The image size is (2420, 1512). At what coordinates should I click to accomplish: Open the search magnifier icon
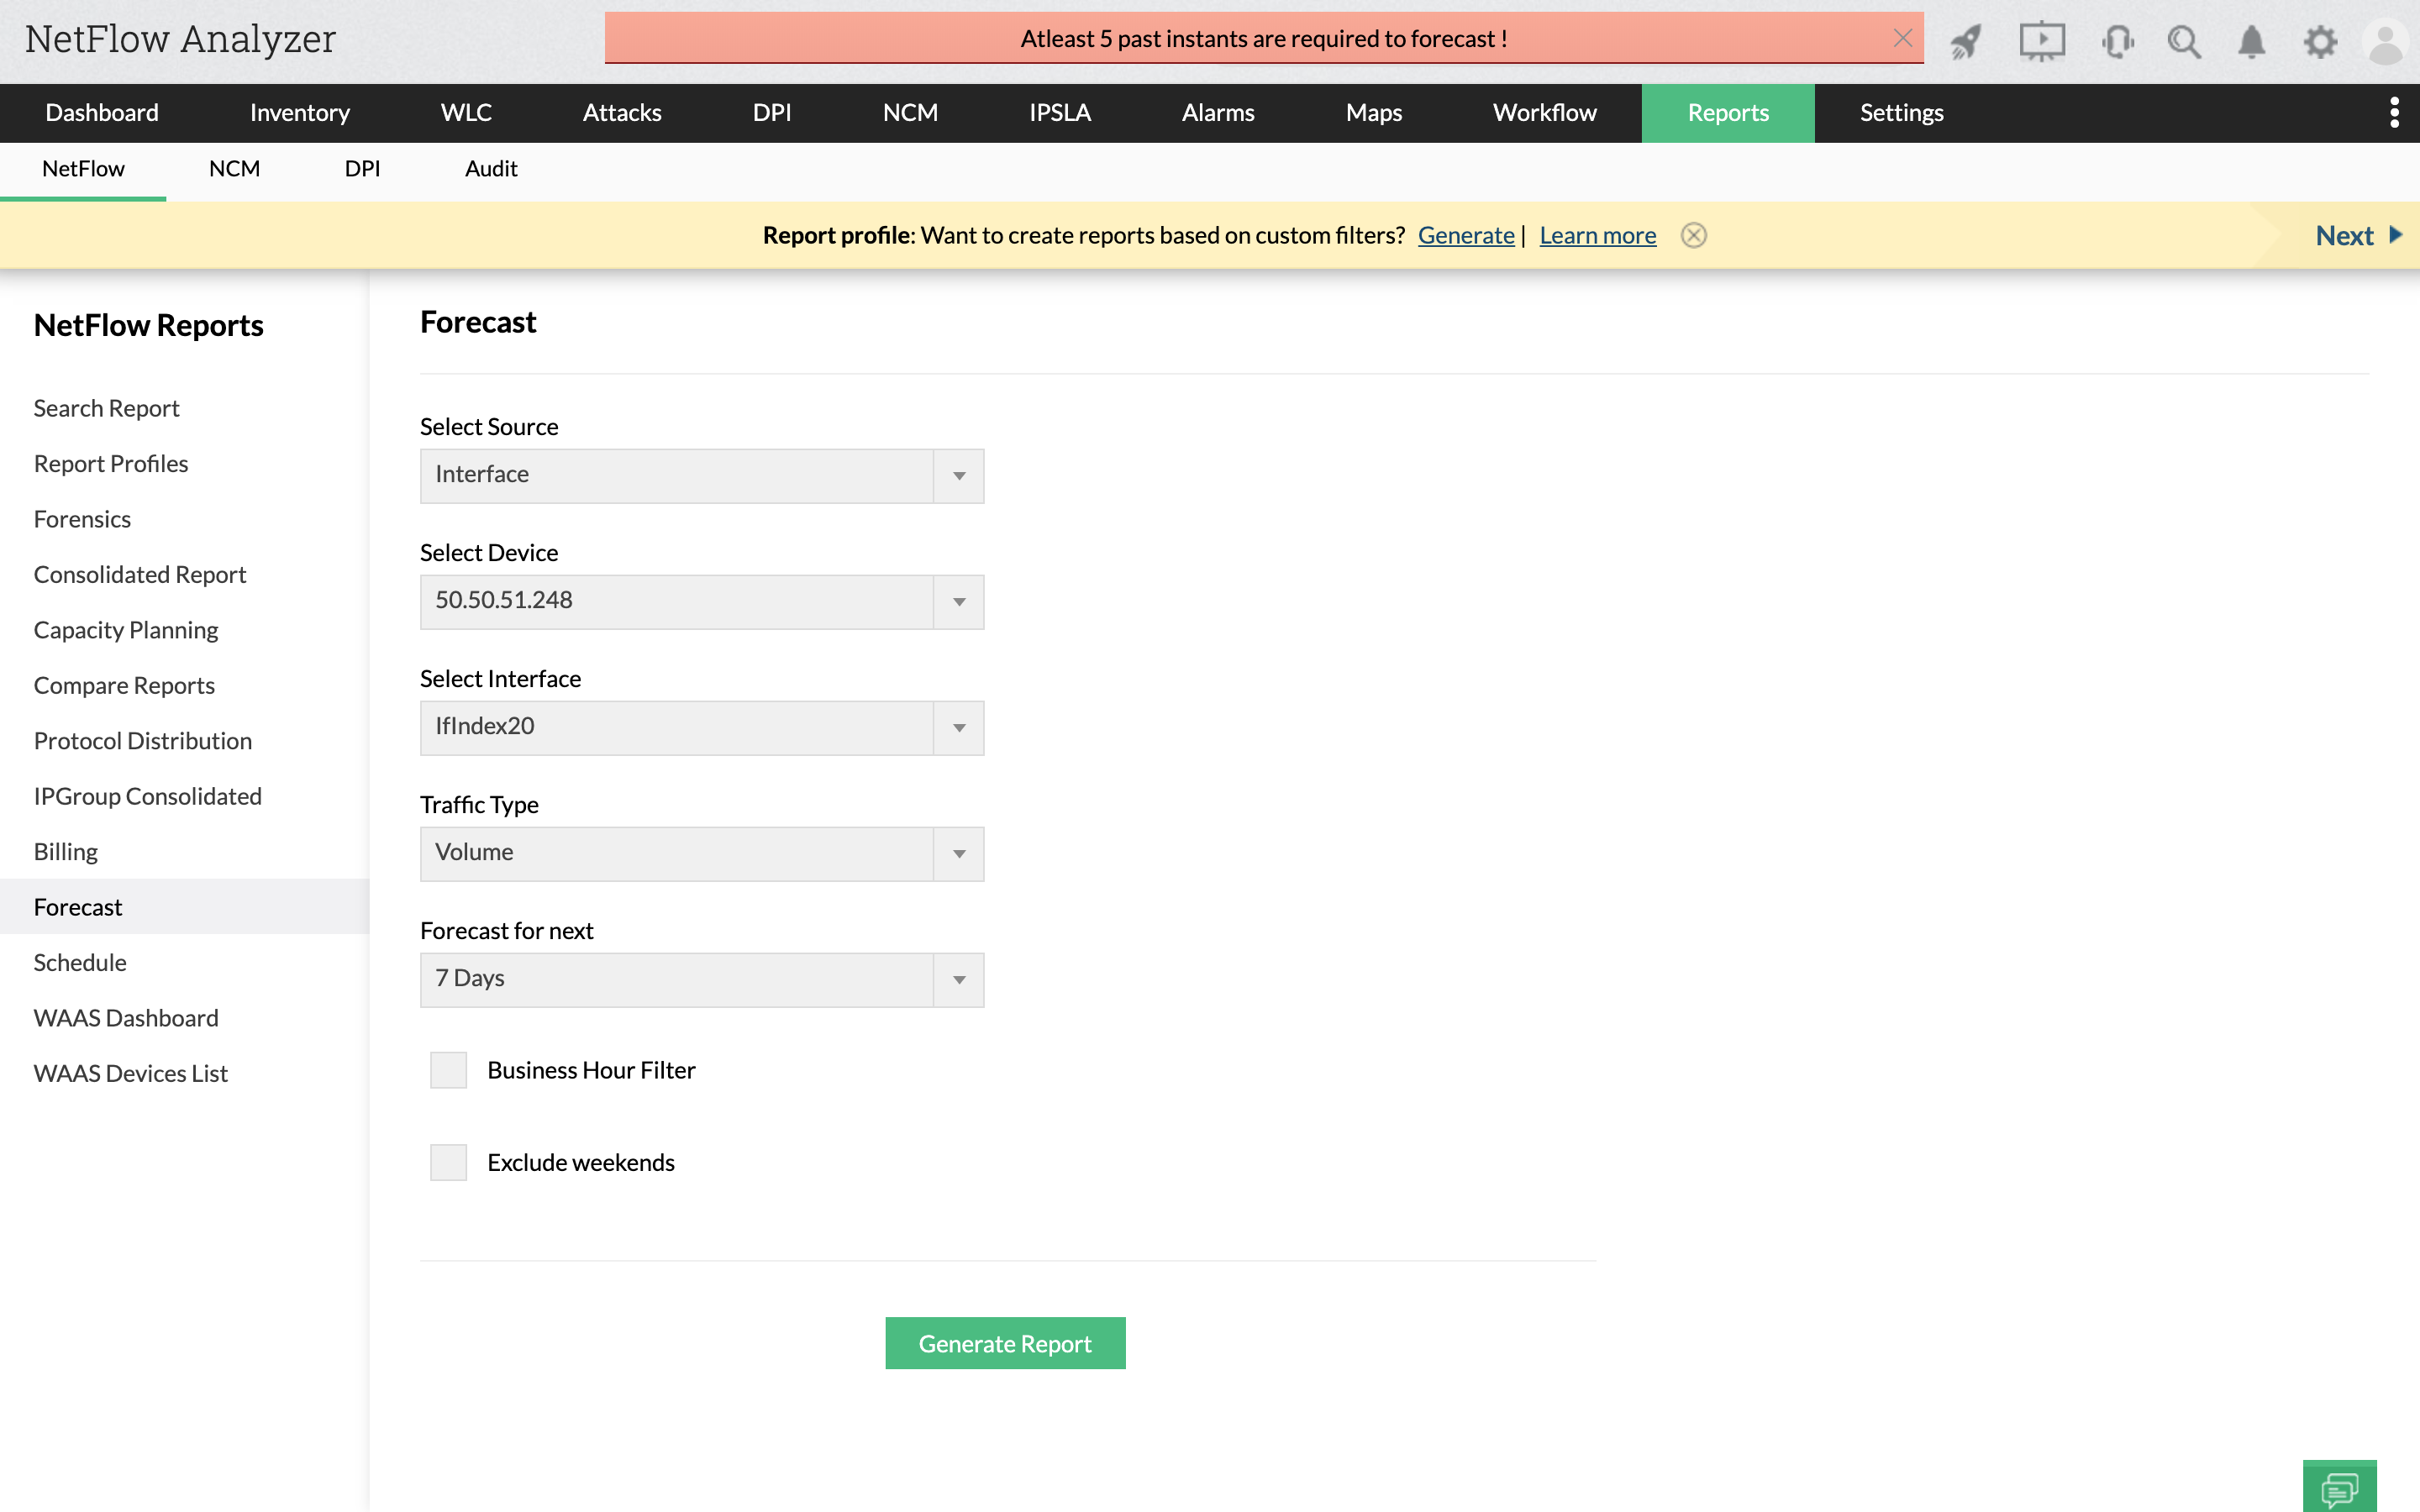pyautogui.click(x=2184, y=42)
